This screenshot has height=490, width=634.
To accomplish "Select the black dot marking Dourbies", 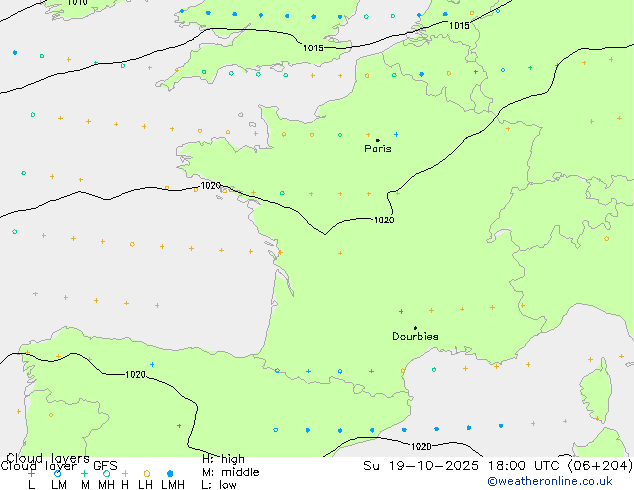I will 415,328.
